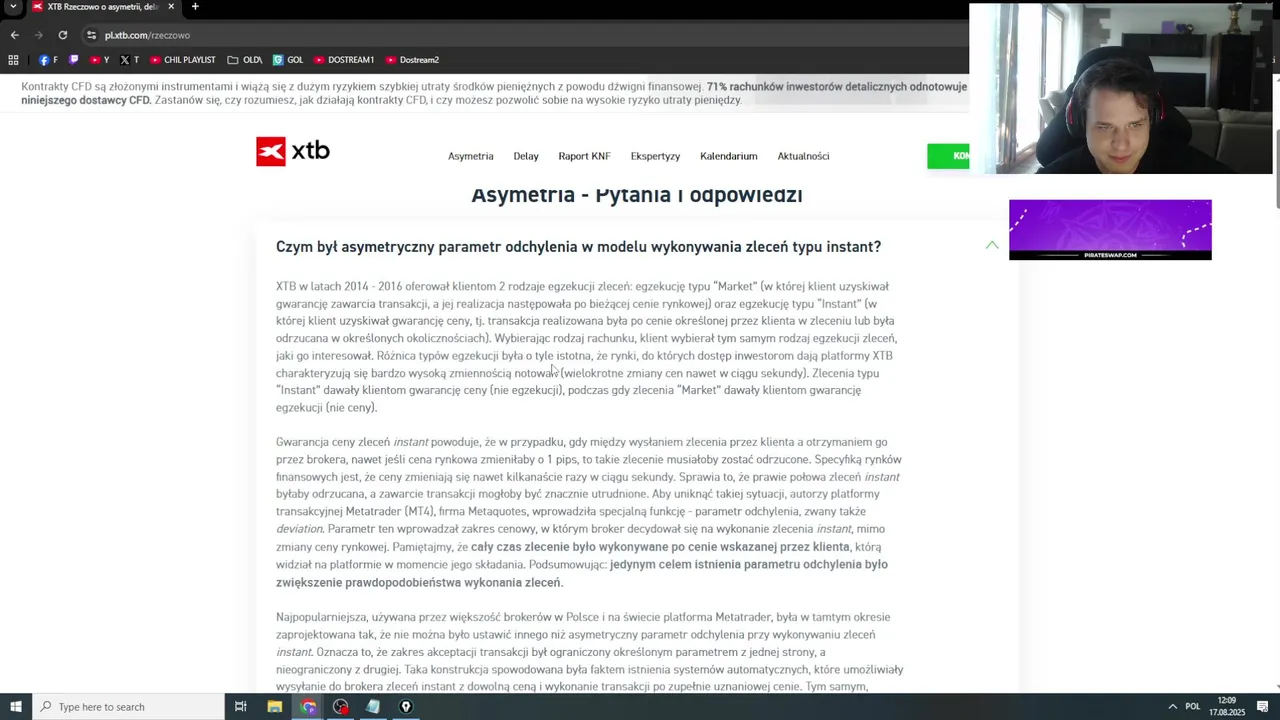Screen dimensions: 1280x720
Task: Open Task View on the taskbar
Action: coord(241,707)
